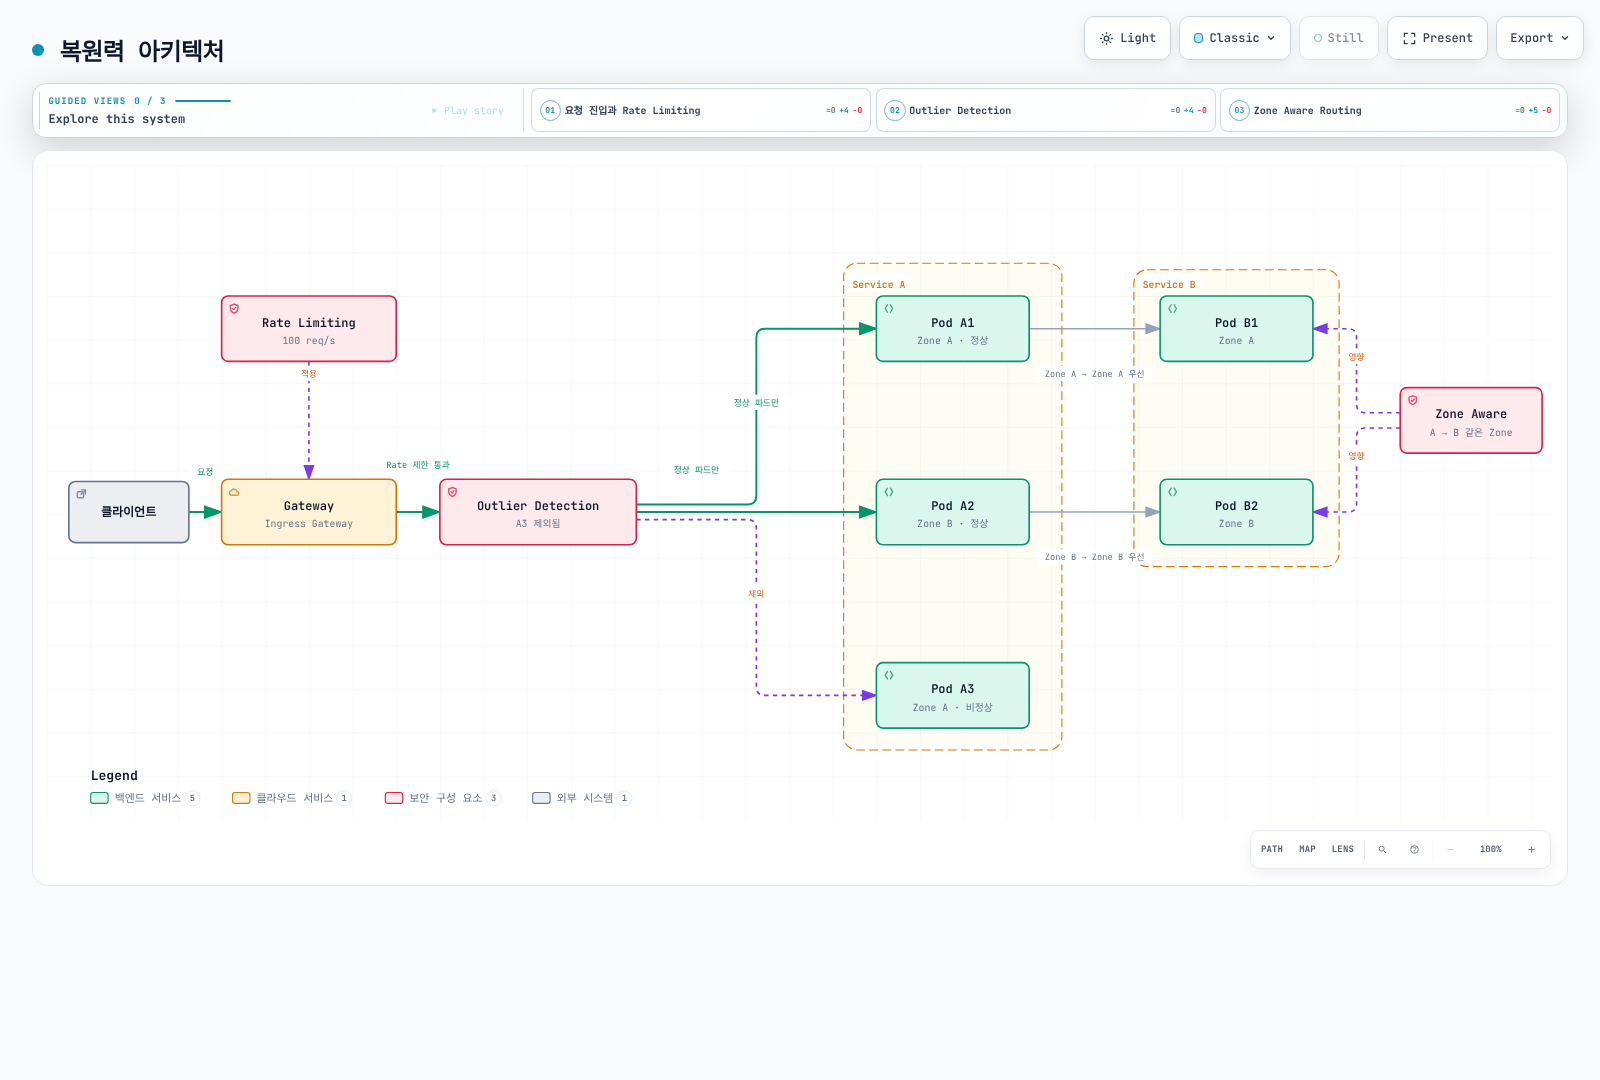Click the Explore this system heading
This screenshot has height=1080, width=1600.
[117, 119]
